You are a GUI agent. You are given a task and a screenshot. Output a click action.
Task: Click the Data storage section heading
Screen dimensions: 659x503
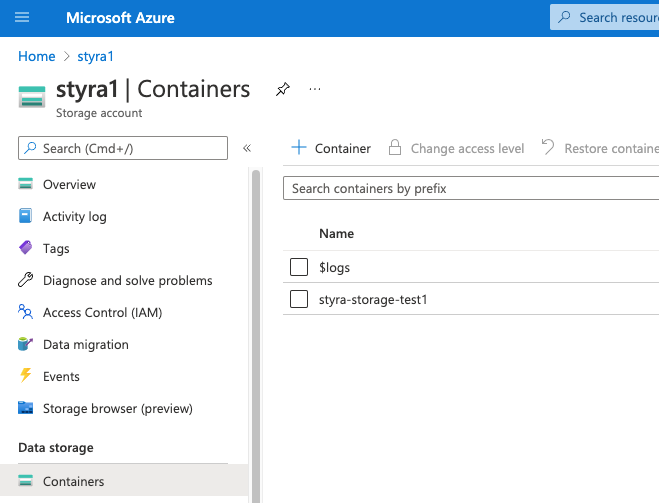56,448
